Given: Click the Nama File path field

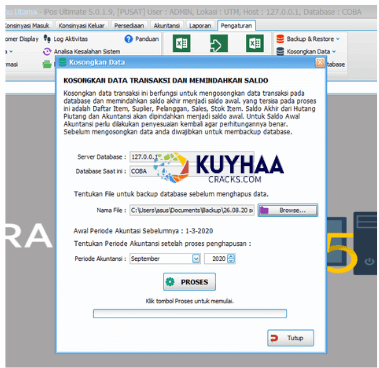Looking at the screenshot, I should coord(192,210).
